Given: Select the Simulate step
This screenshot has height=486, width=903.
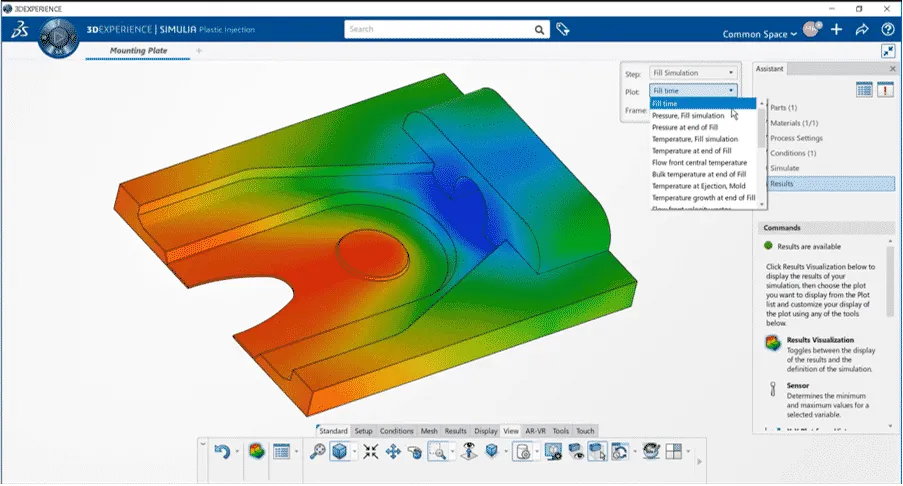Looking at the screenshot, I should click(x=784, y=168).
